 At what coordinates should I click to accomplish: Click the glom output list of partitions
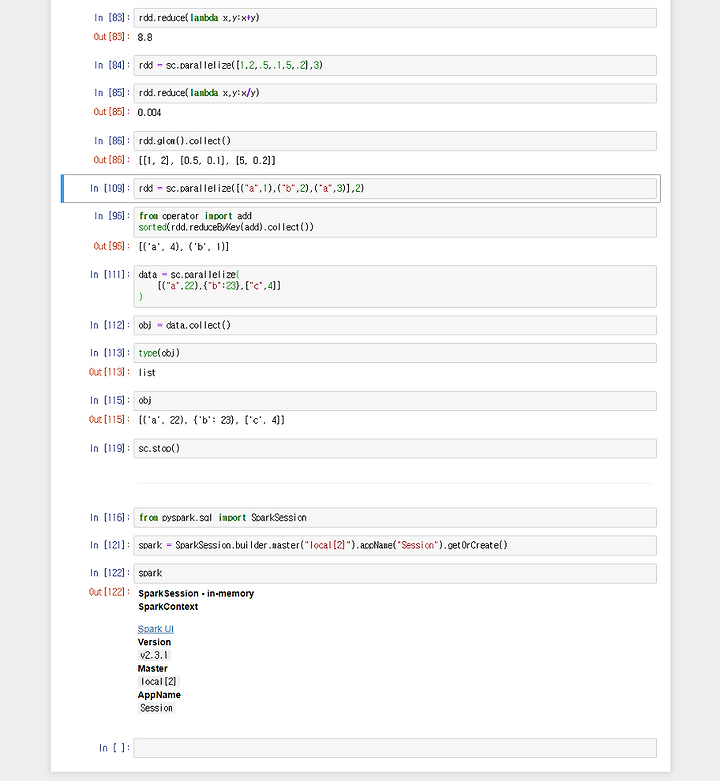207,160
